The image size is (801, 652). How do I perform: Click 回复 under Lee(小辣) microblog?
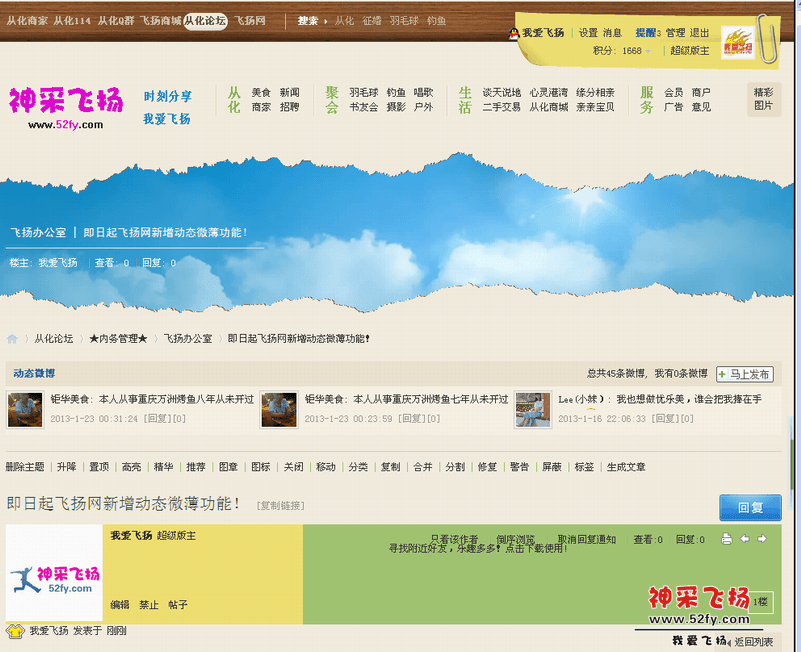tap(666, 418)
